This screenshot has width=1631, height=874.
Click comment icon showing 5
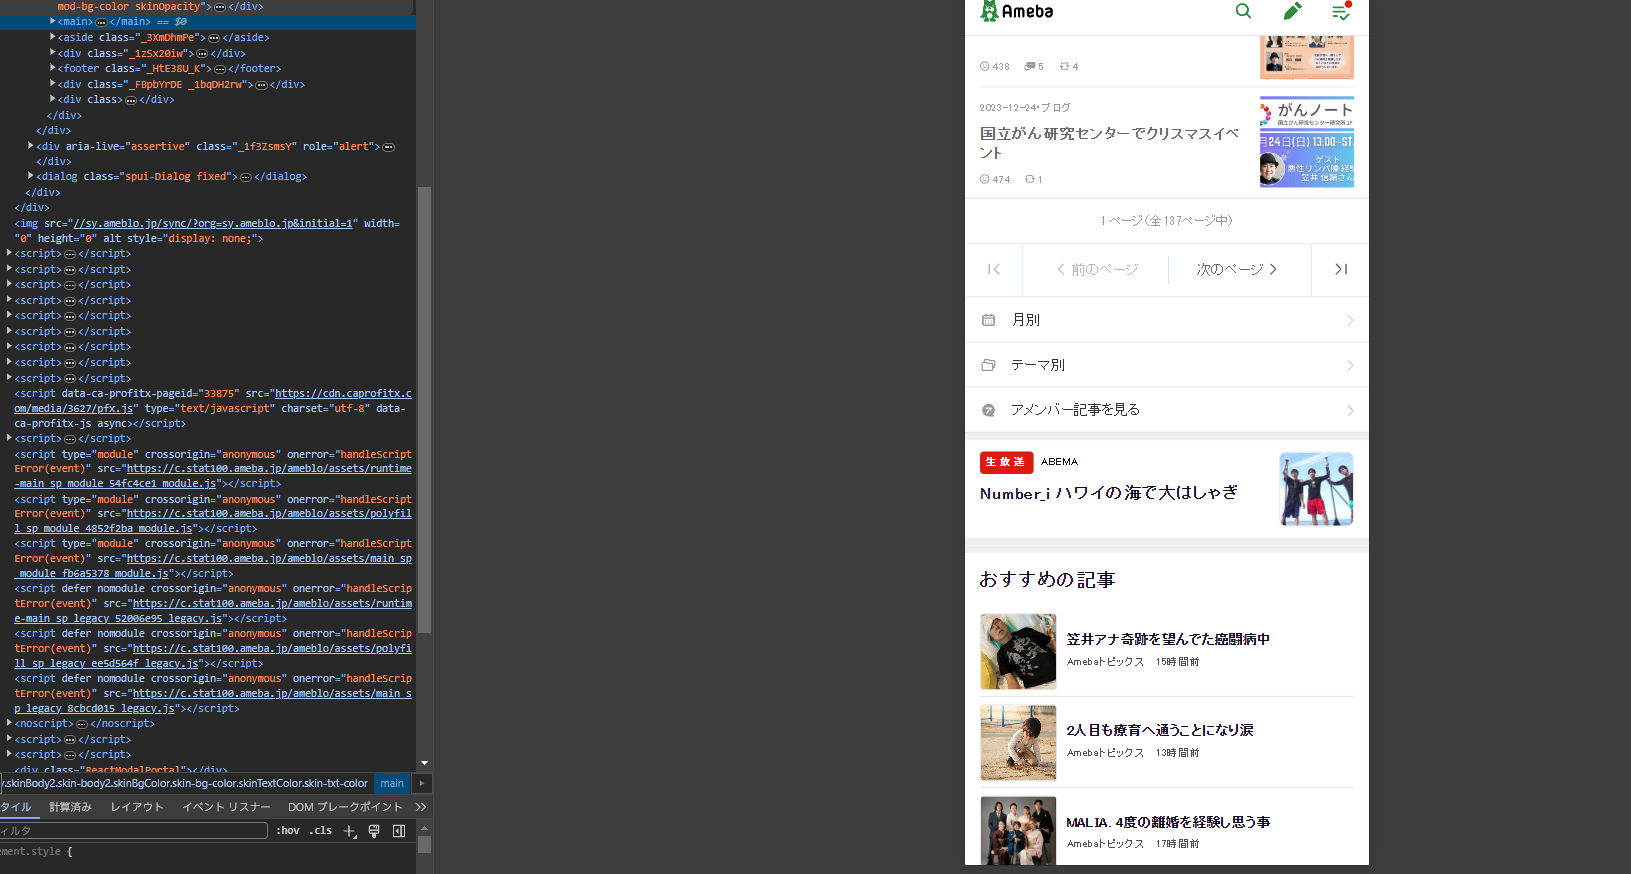coord(1030,67)
